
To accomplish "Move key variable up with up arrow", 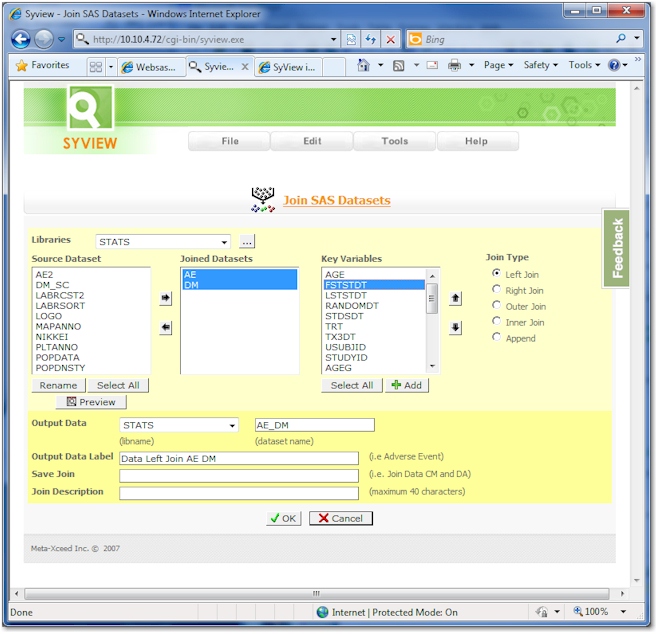I will click(455, 298).
